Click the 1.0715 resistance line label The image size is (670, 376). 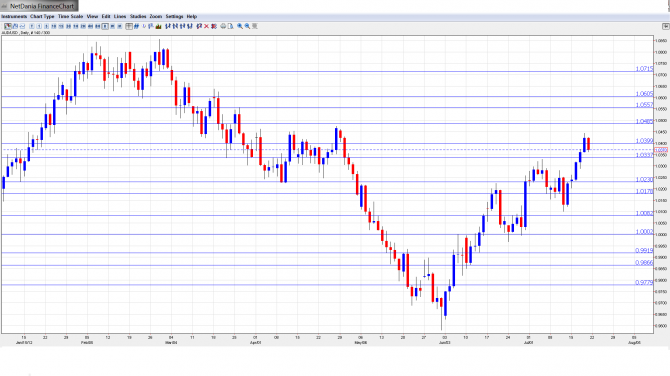pos(644,69)
